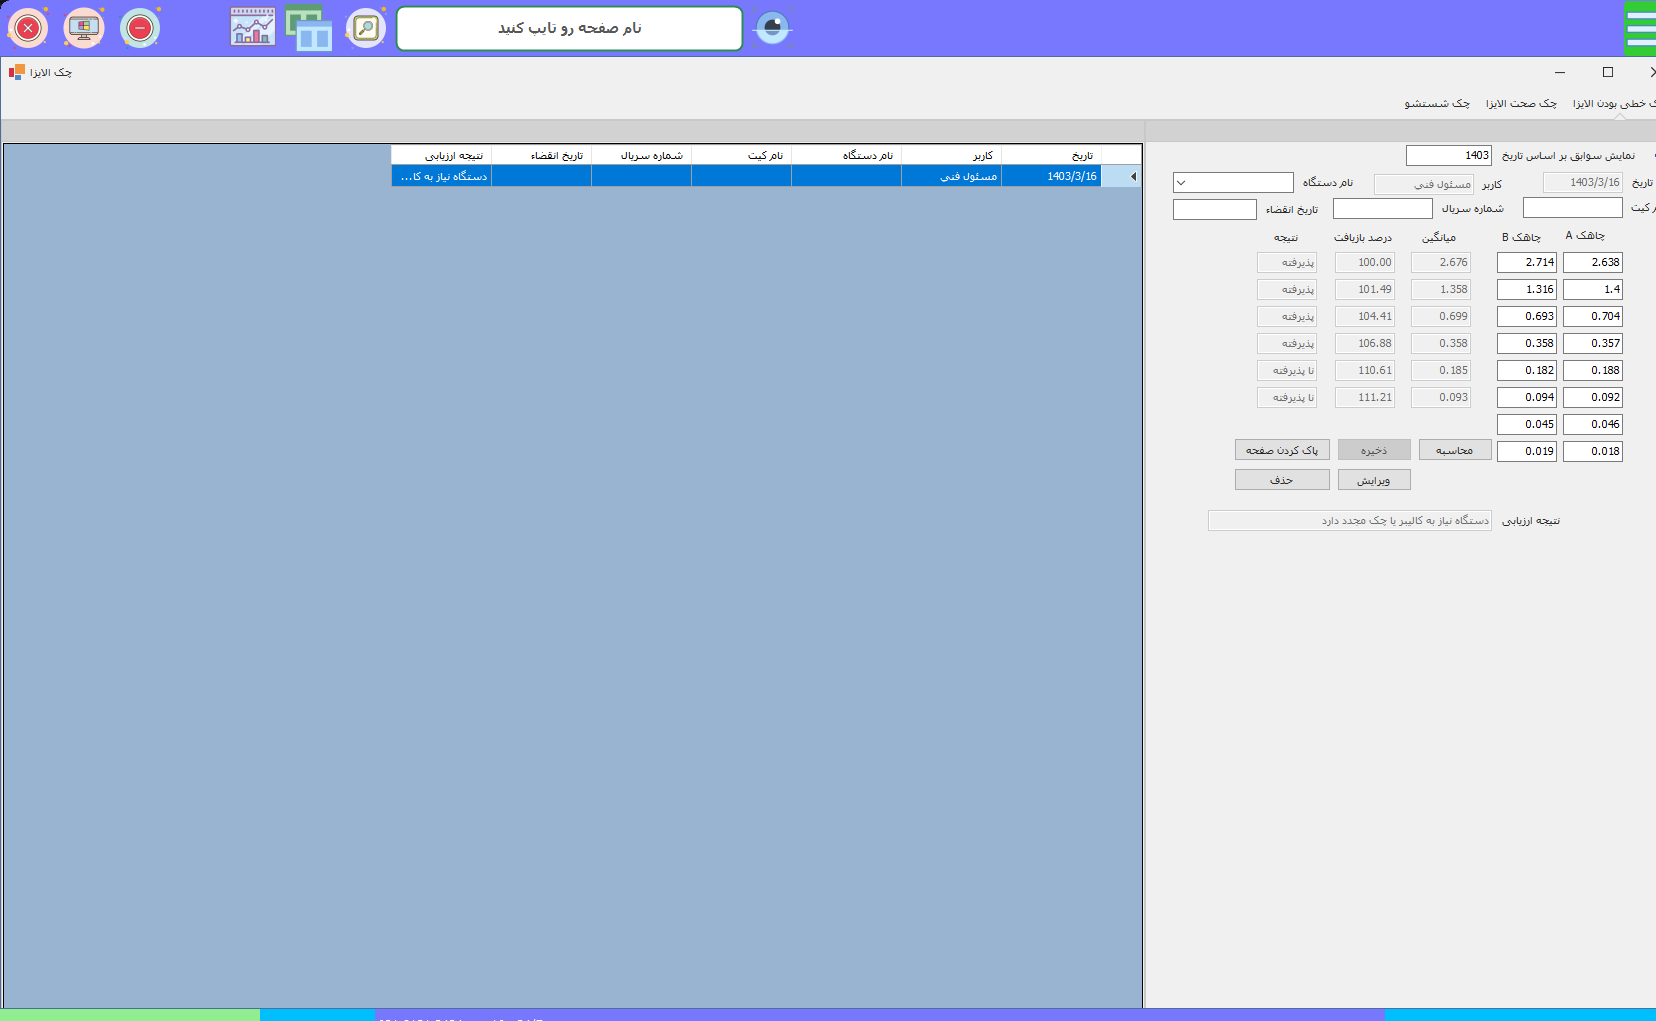This screenshot has width=1656, height=1021.
Task: Click the green-blue windows layout icon
Action: (x=309, y=28)
